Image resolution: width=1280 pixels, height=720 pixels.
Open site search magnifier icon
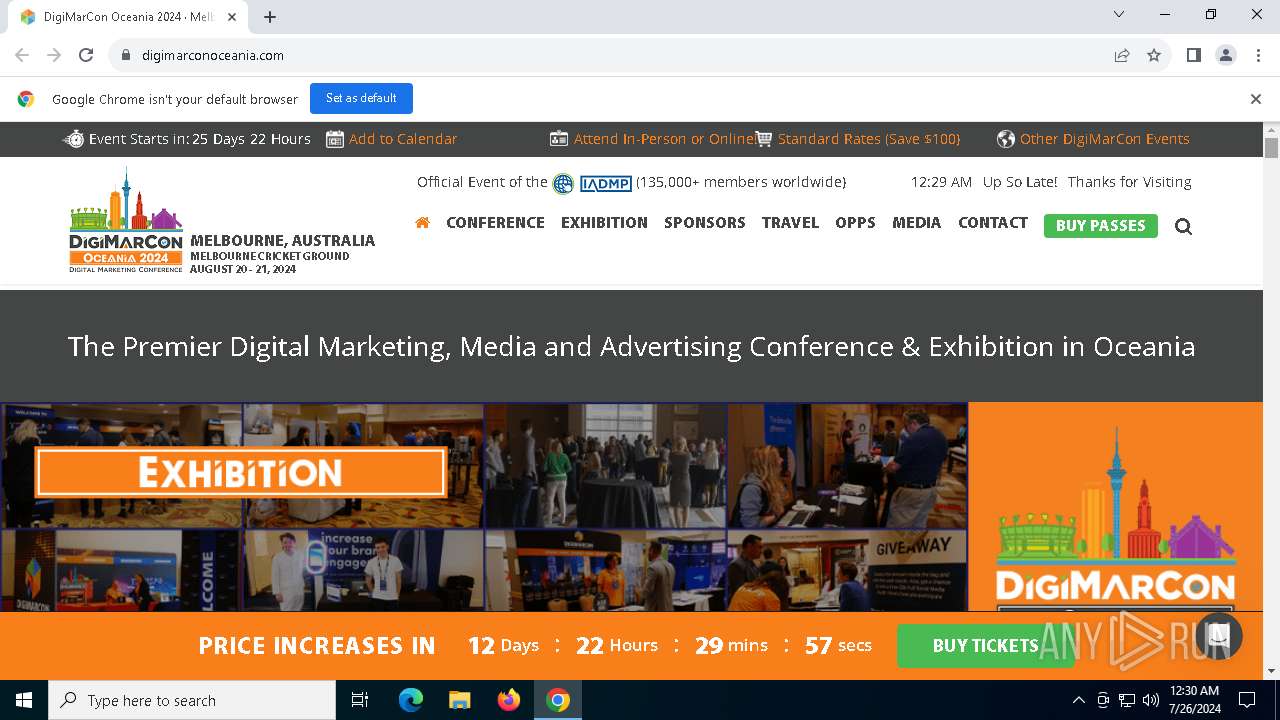[x=1183, y=226]
